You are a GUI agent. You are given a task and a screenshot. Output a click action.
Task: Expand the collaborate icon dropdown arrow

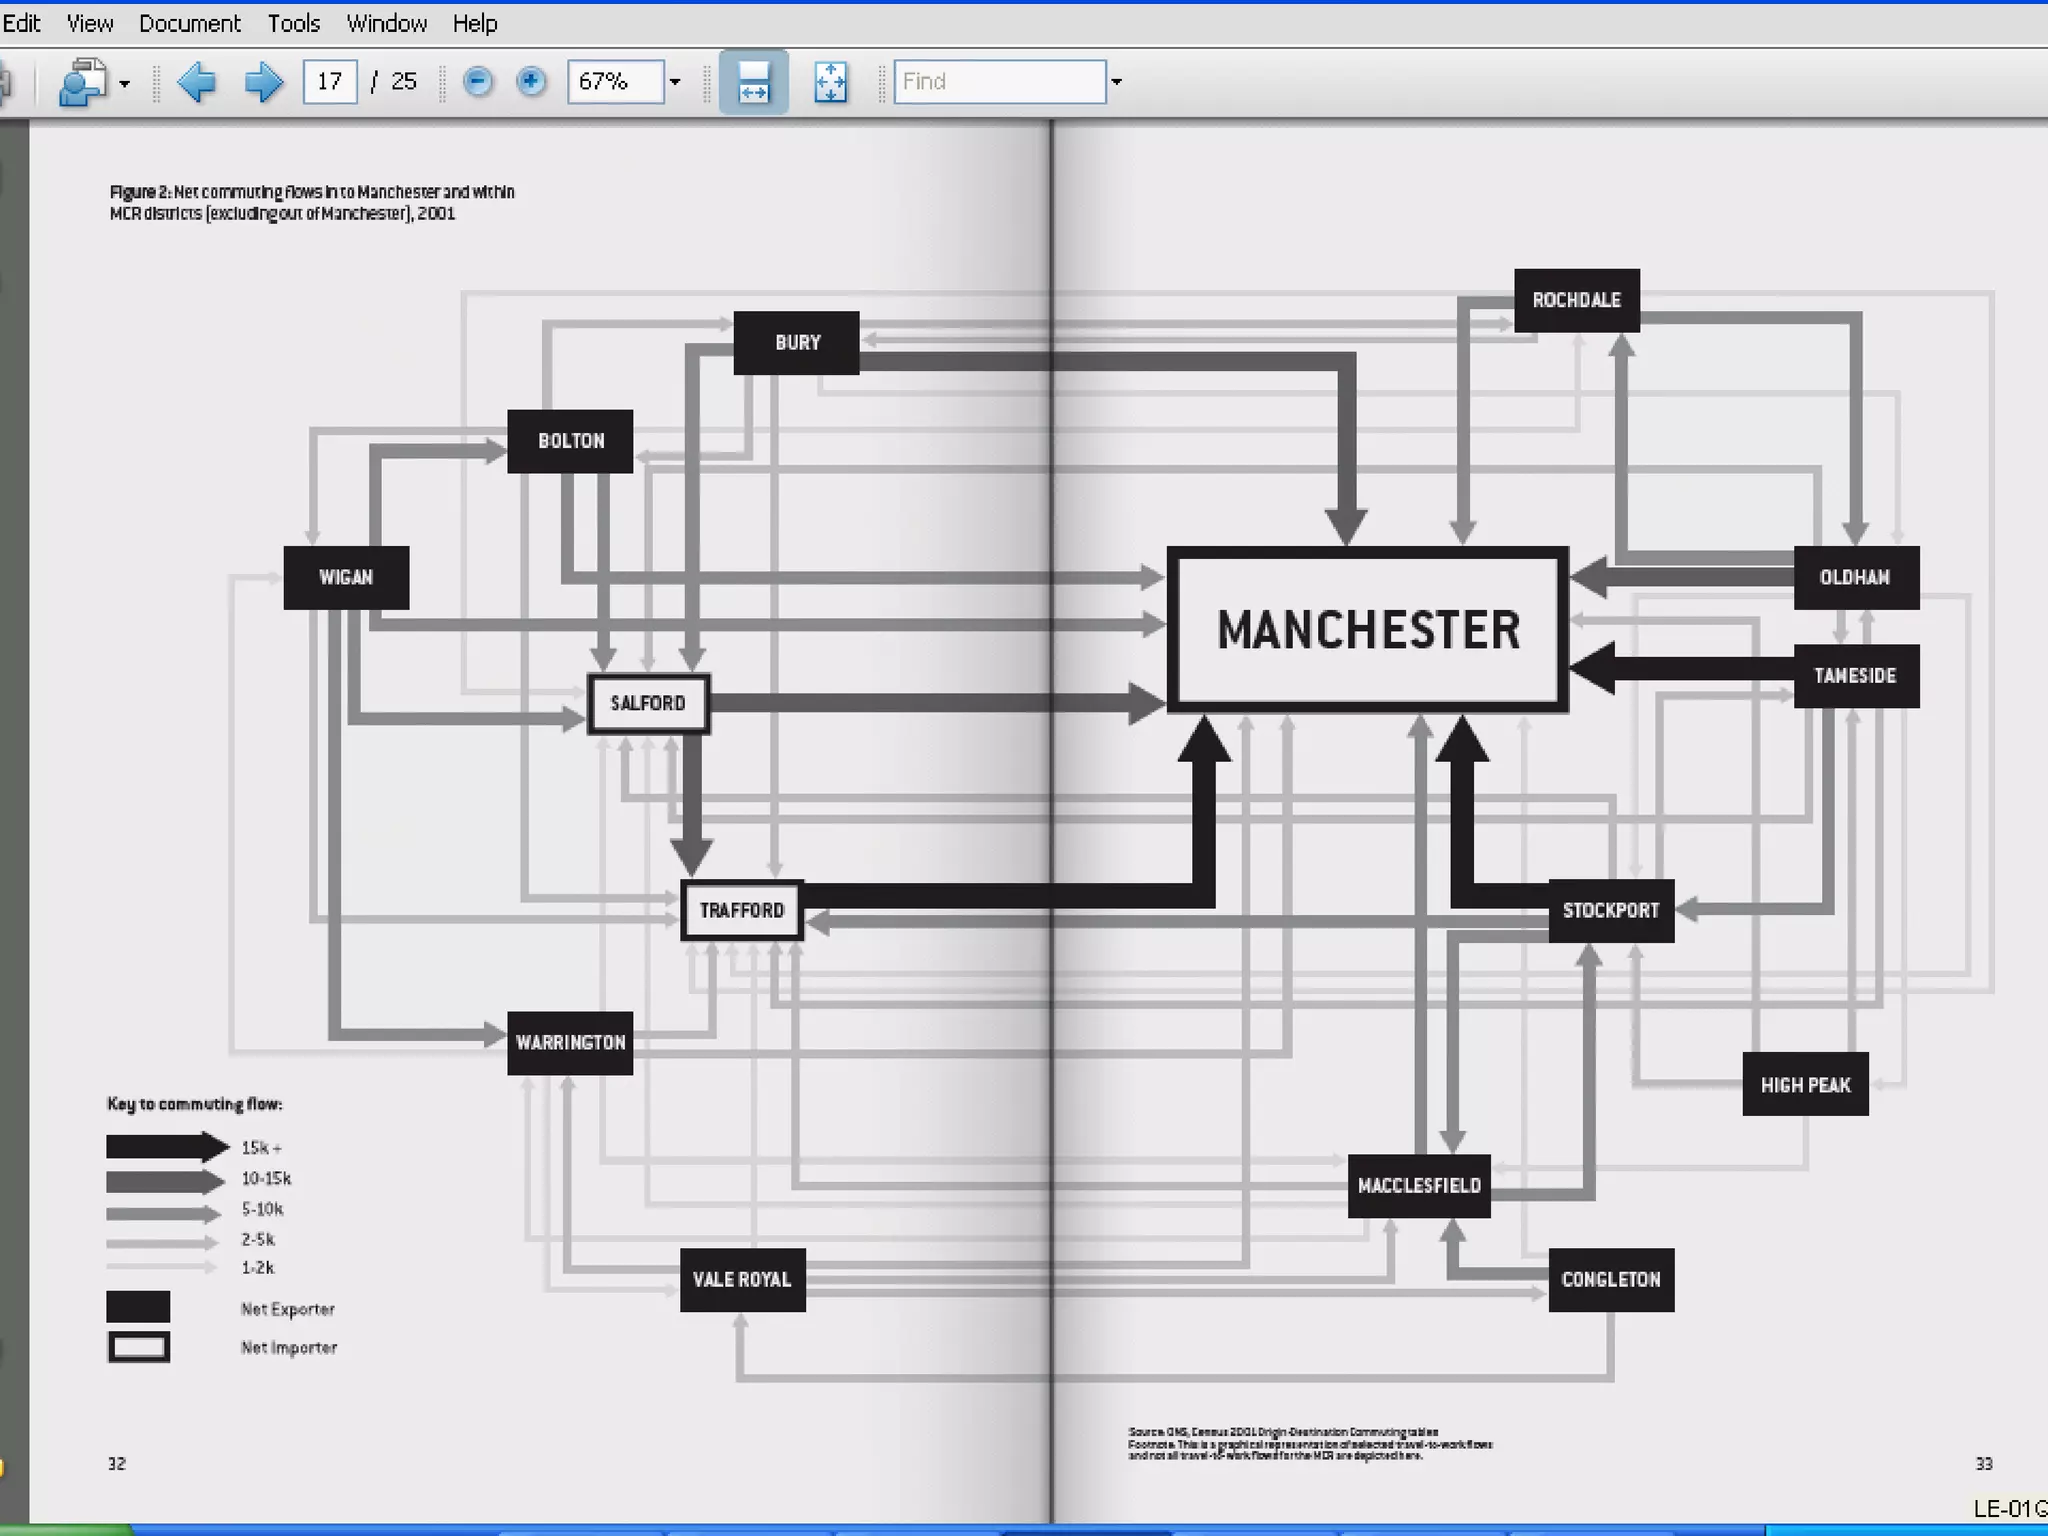pos(125,84)
